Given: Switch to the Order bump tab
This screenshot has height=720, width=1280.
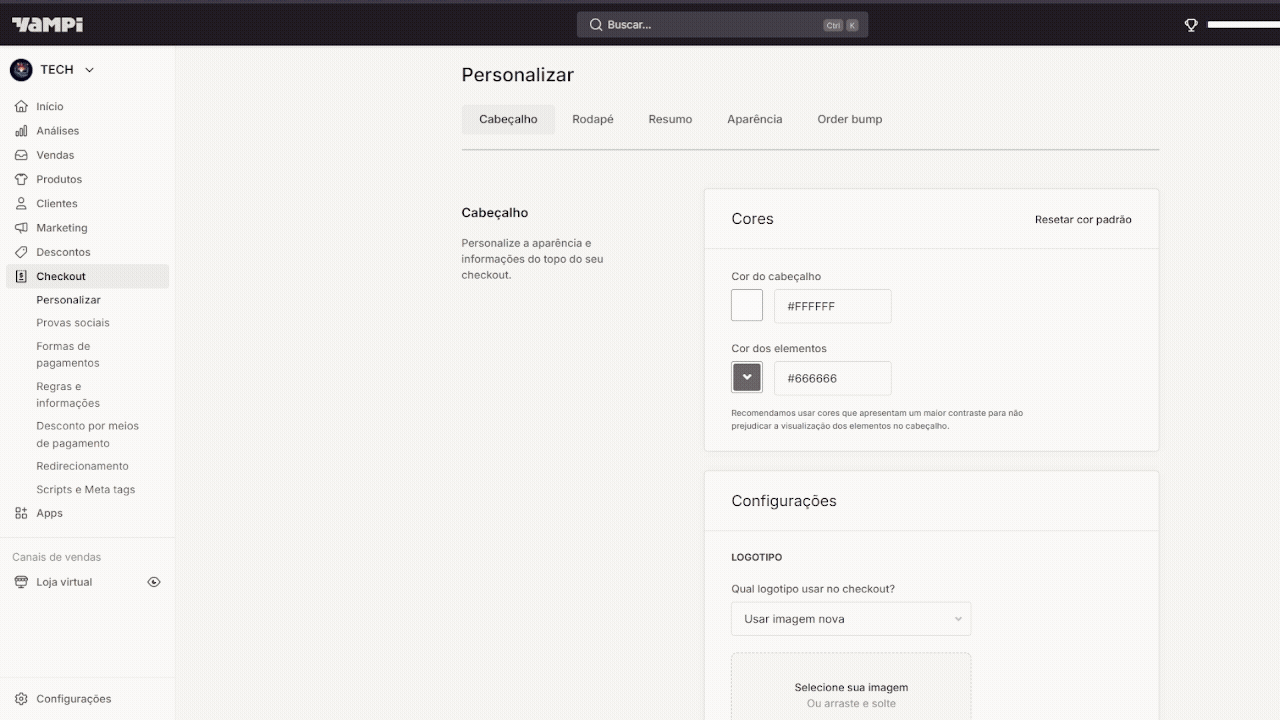Looking at the screenshot, I should click(849, 119).
